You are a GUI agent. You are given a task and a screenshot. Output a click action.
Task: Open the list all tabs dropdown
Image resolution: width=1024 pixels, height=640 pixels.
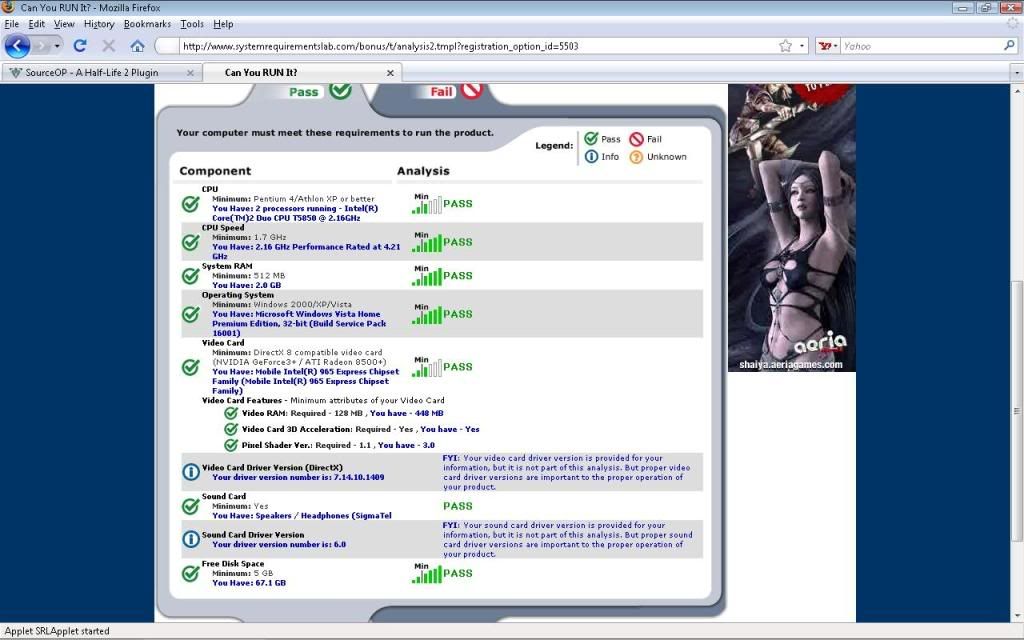[1017, 72]
